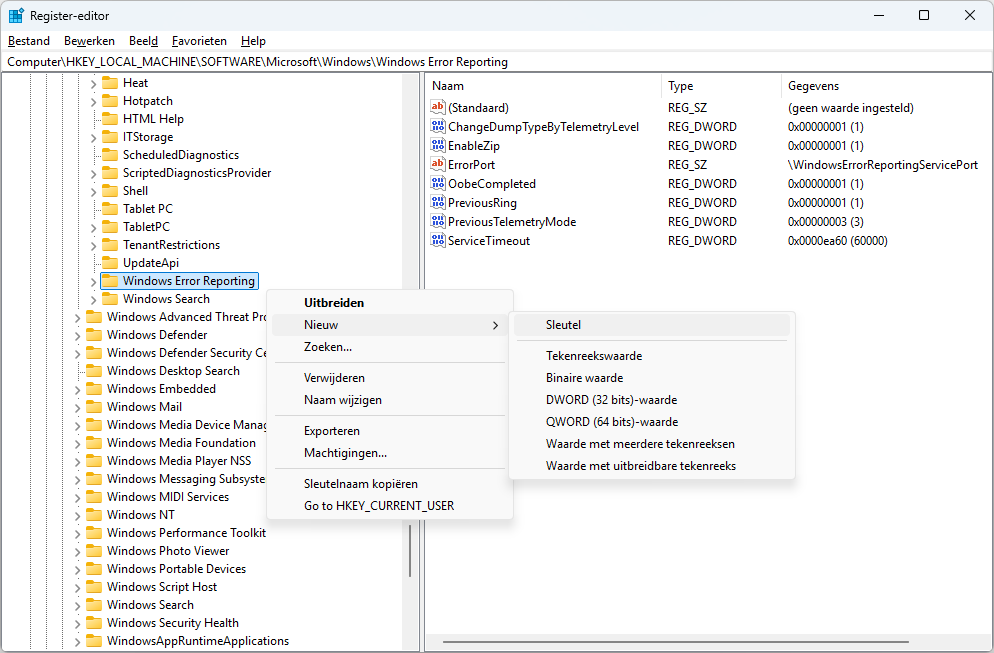Open the Bewerken menu
Viewport: 994px width, 653px height.
89,41
